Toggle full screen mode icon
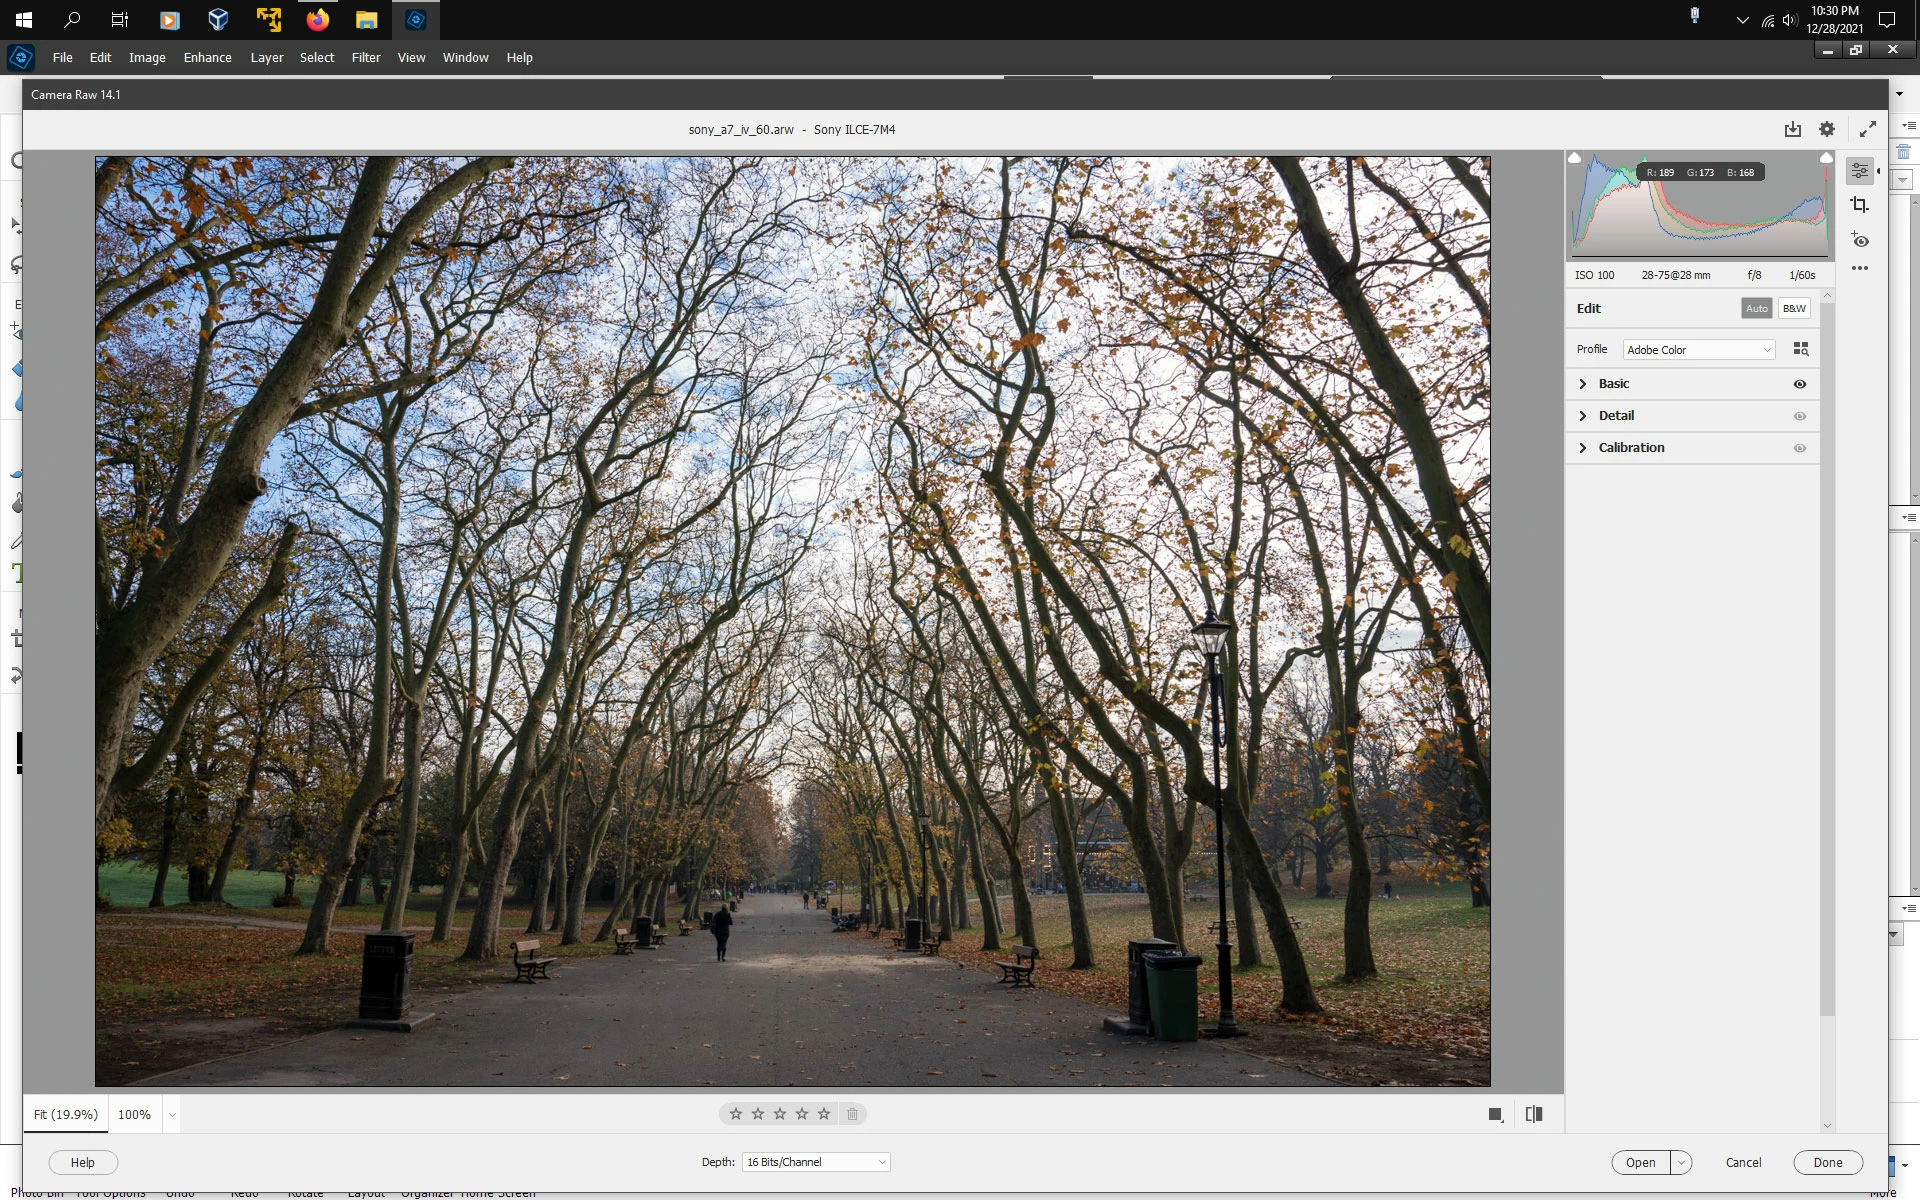1920x1200 pixels. point(1867,129)
